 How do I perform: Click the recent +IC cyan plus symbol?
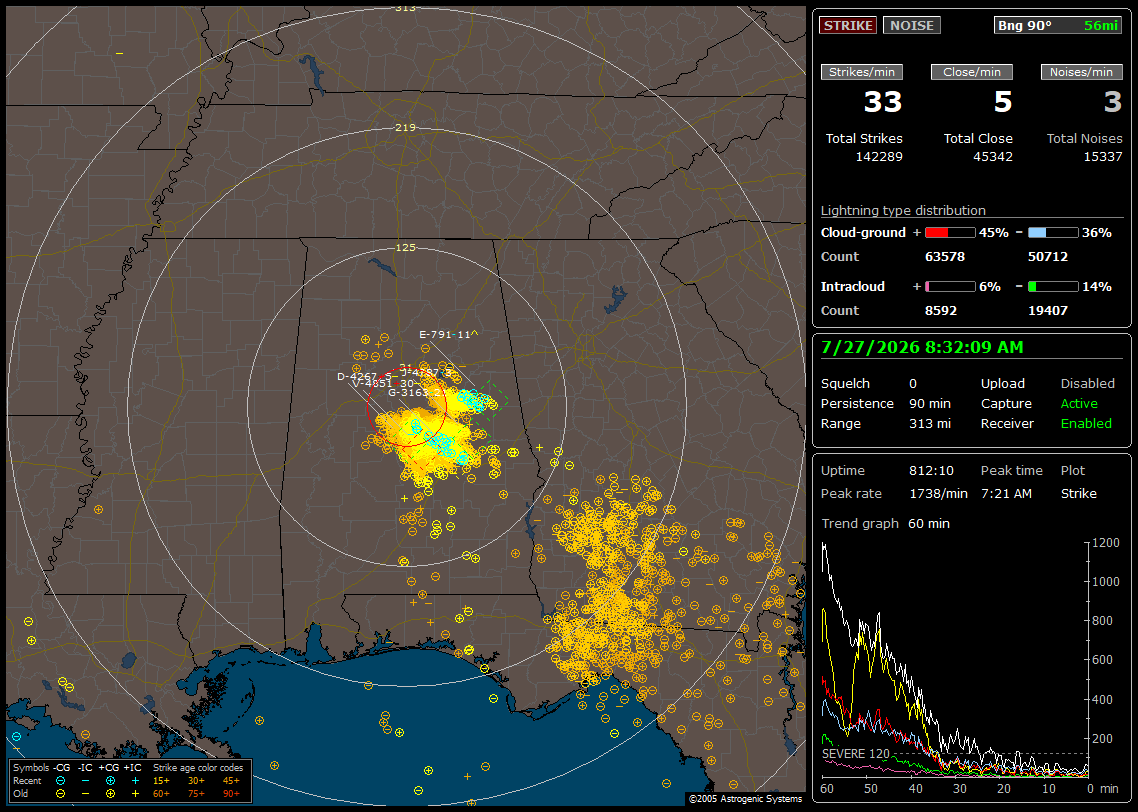click(135, 781)
